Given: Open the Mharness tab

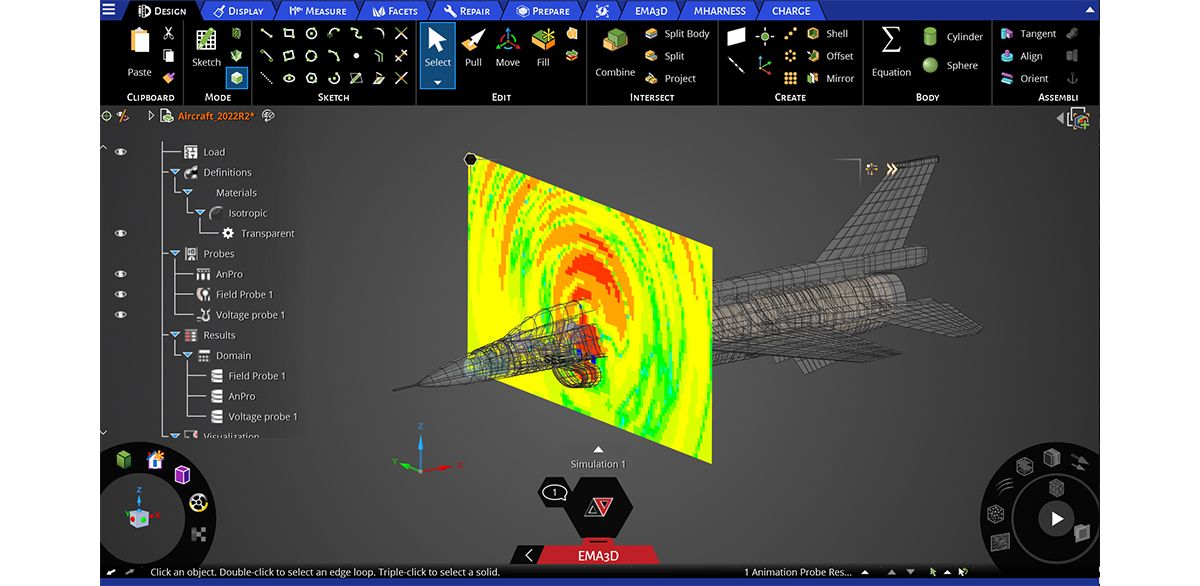Looking at the screenshot, I should [x=718, y=11].
